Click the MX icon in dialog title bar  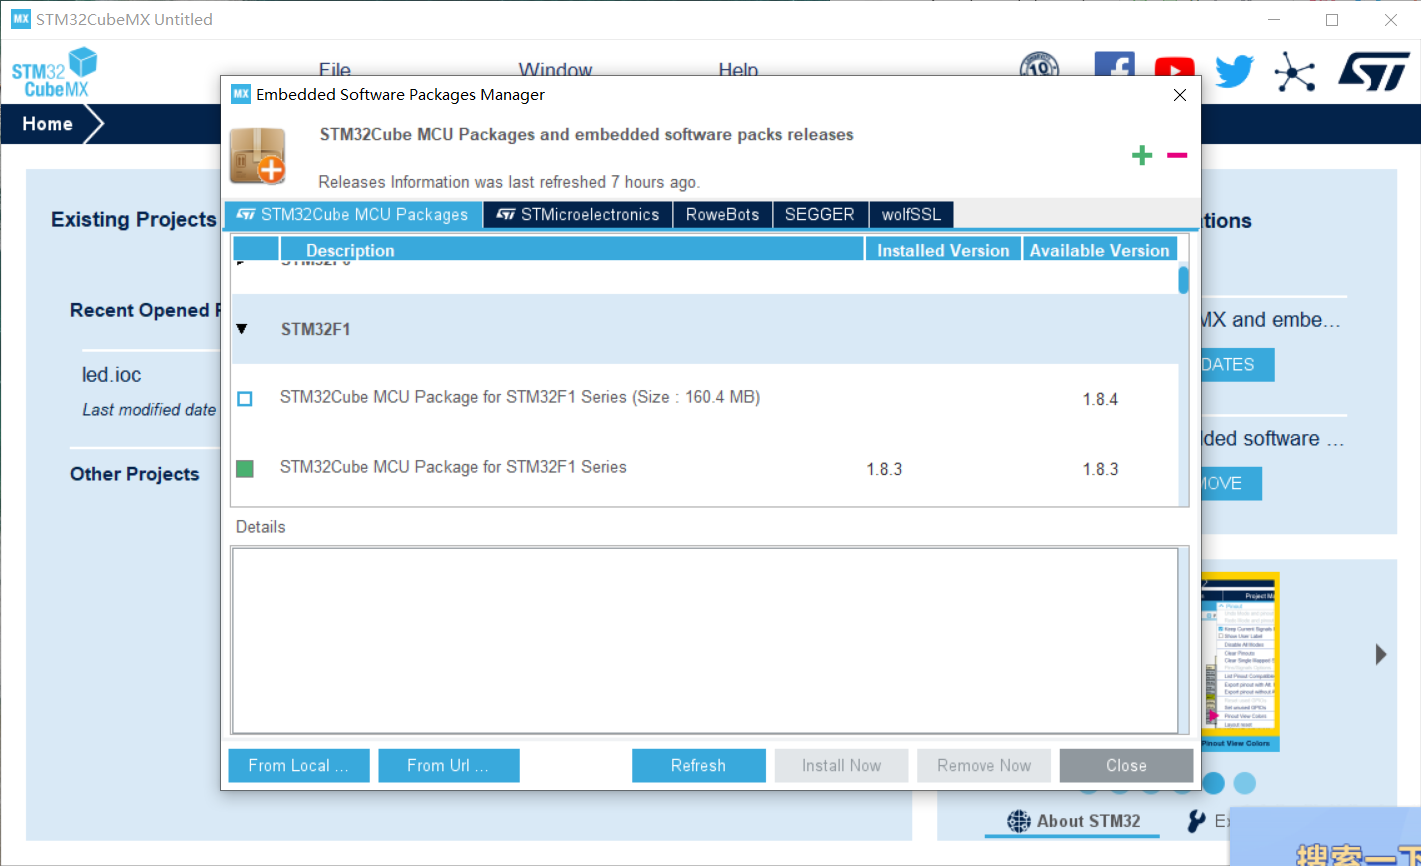(240, 94)
